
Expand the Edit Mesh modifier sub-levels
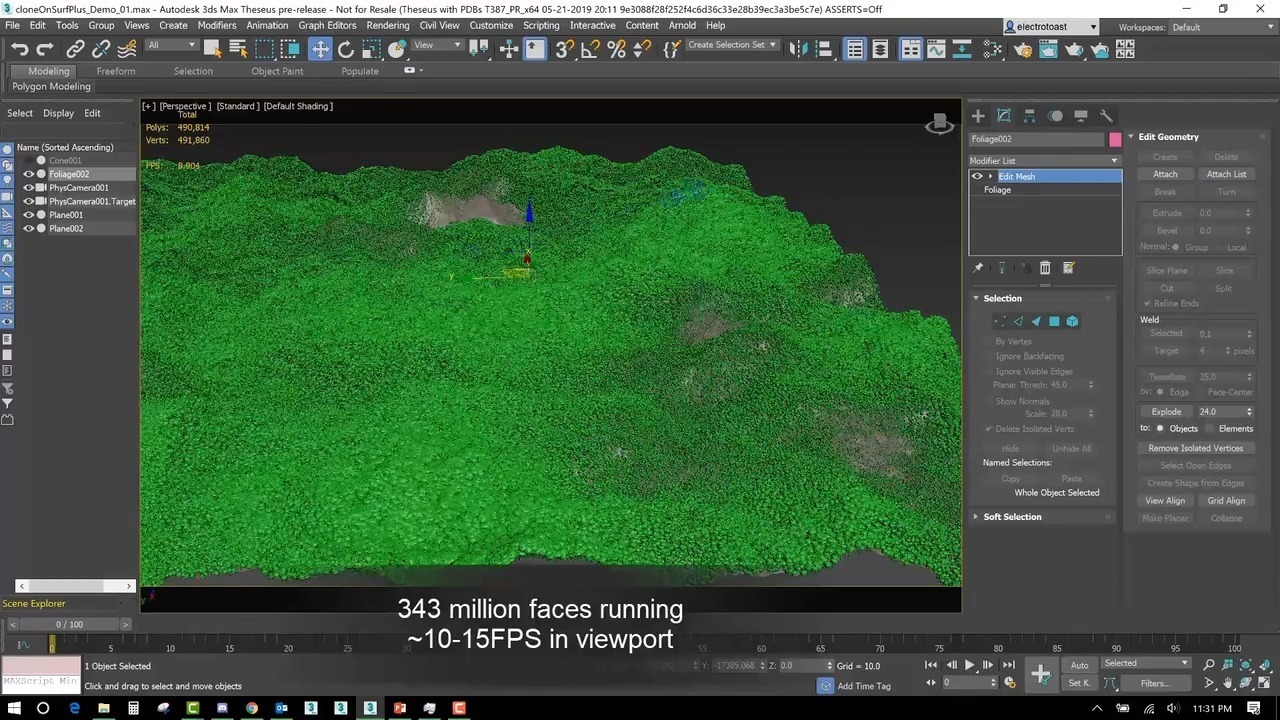(x=991, y=176)
